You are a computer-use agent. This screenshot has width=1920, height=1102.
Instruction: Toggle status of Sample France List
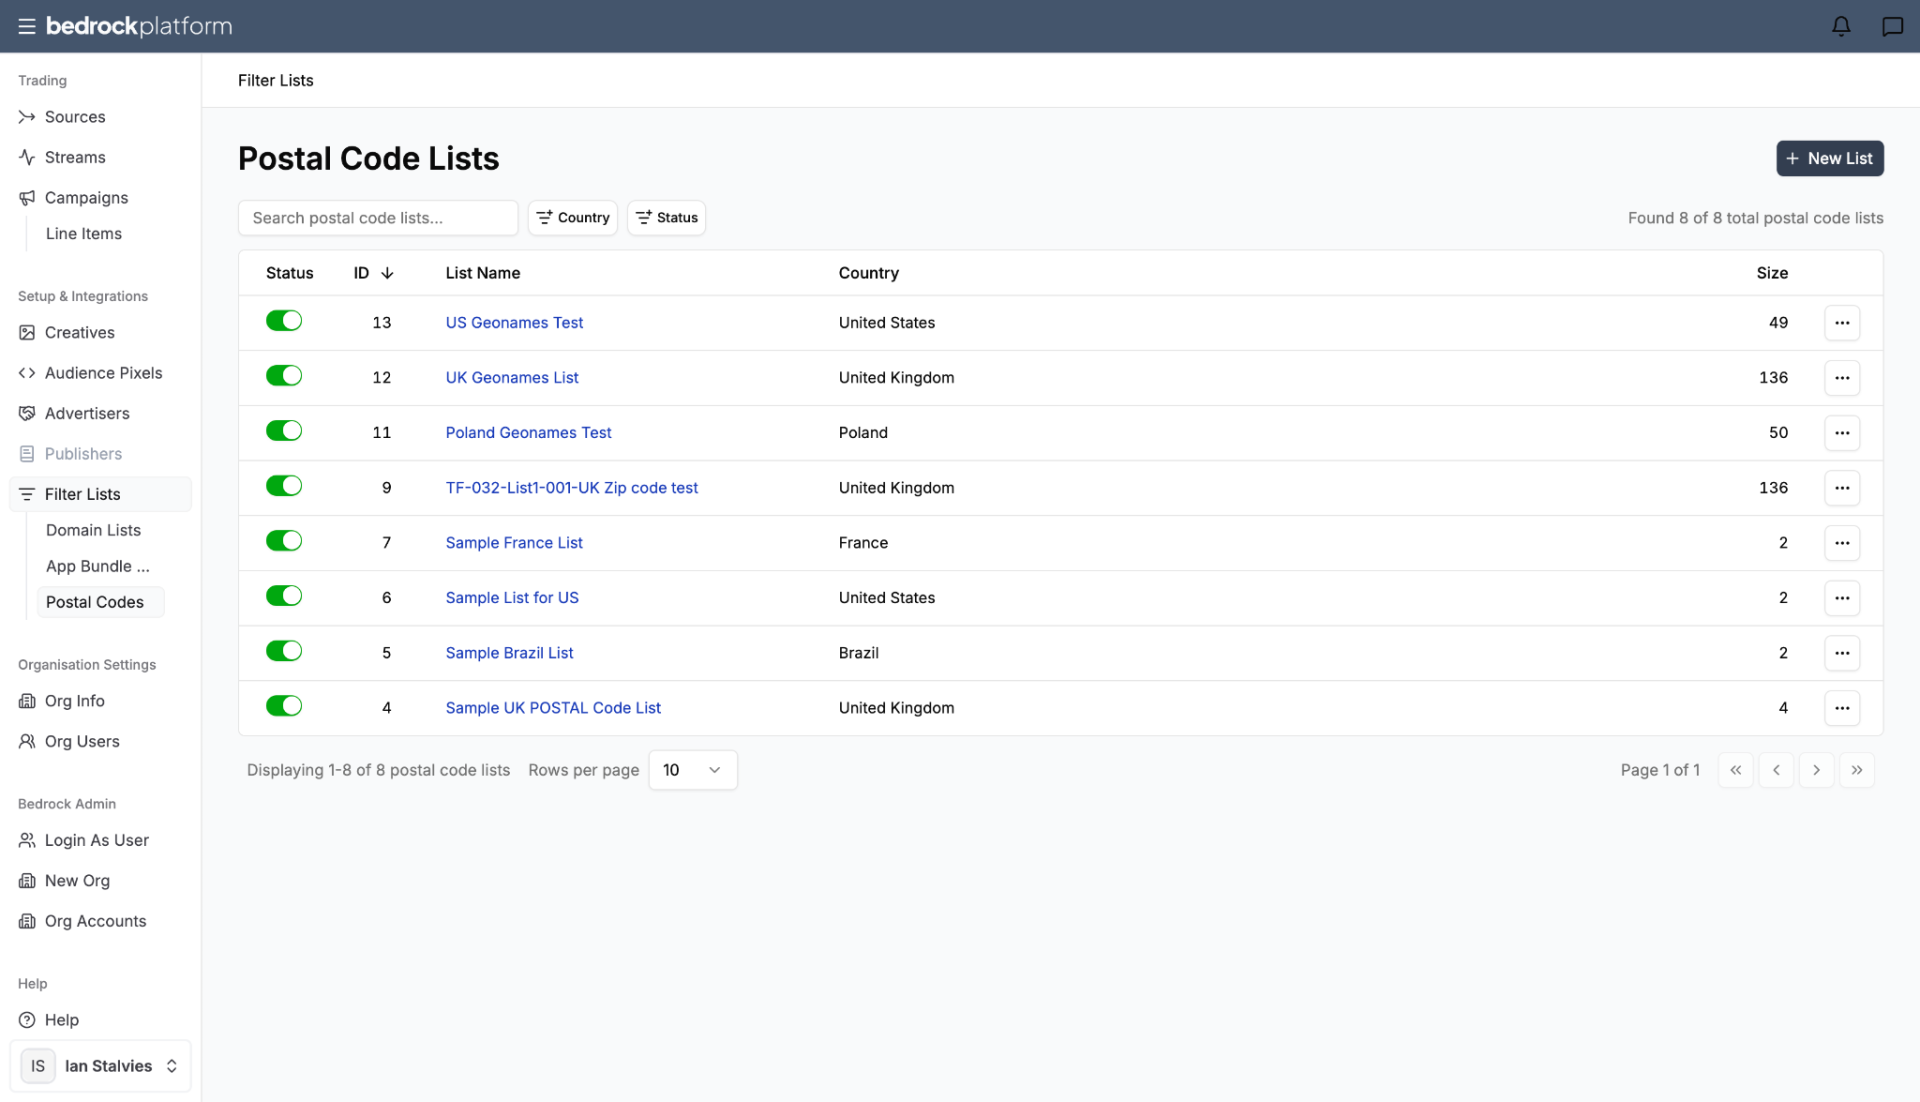(284, 541)
